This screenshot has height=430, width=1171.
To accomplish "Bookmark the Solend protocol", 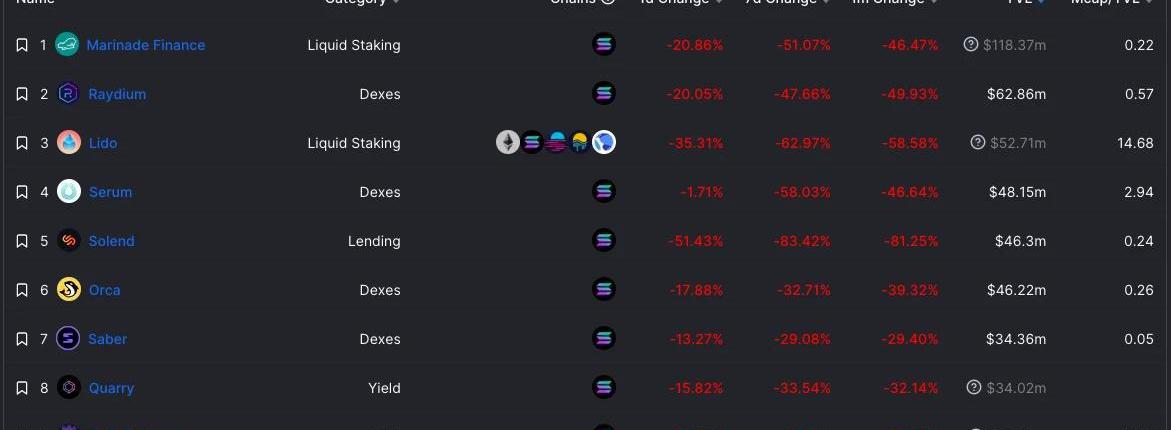I will point(22,241).
